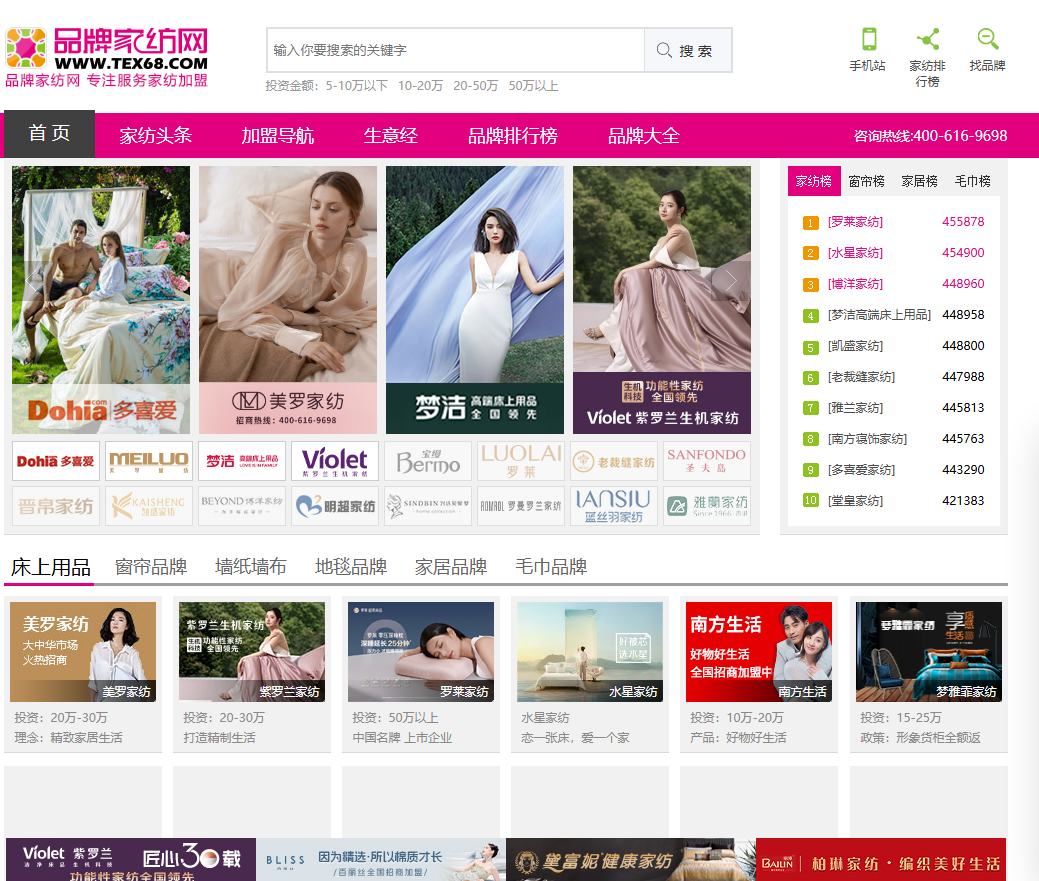Viewport: 1039px width, 881px height.
Task: Open the mobile site phone icon
Action: pos(868,40)
